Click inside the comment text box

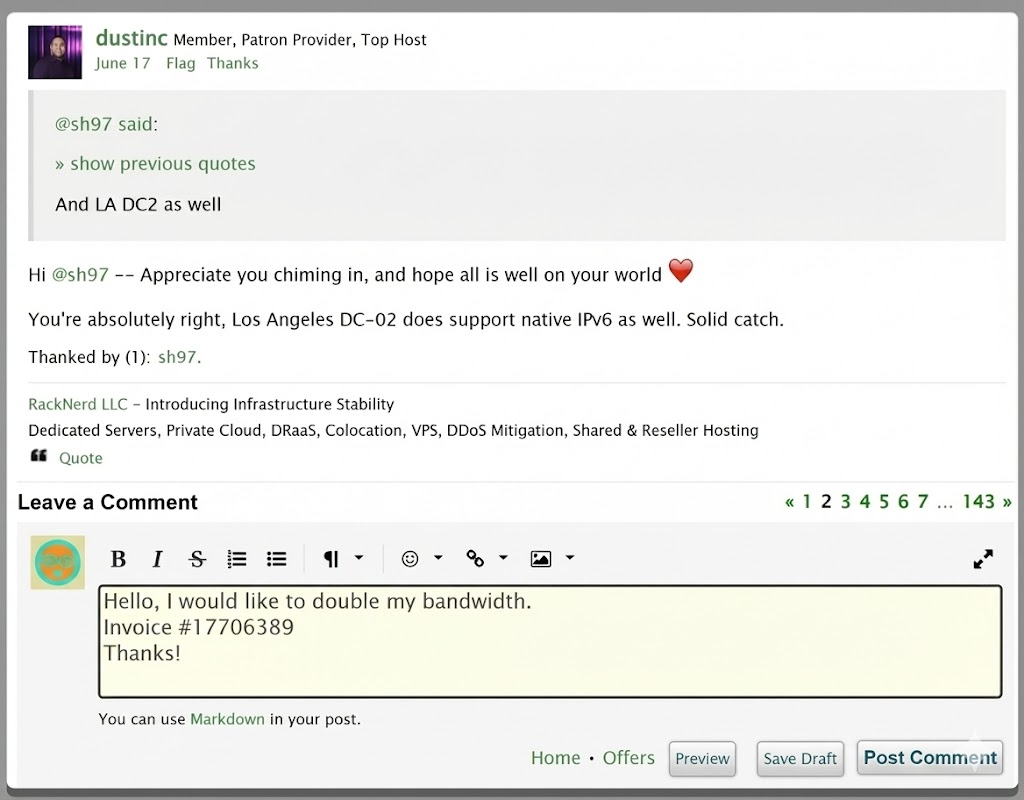[550, 641]
